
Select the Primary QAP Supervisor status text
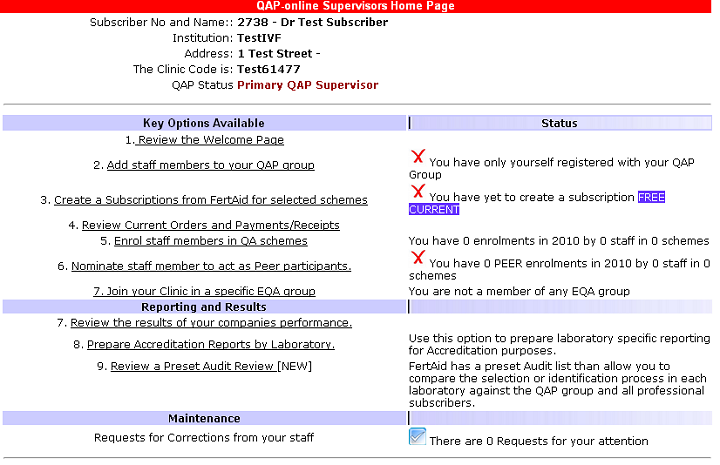308,85
